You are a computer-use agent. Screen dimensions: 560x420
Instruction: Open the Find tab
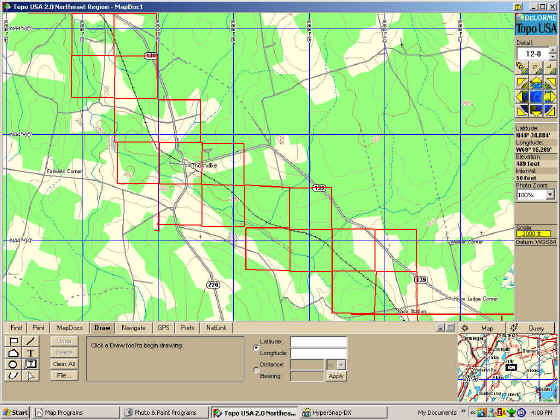(16, 328)
